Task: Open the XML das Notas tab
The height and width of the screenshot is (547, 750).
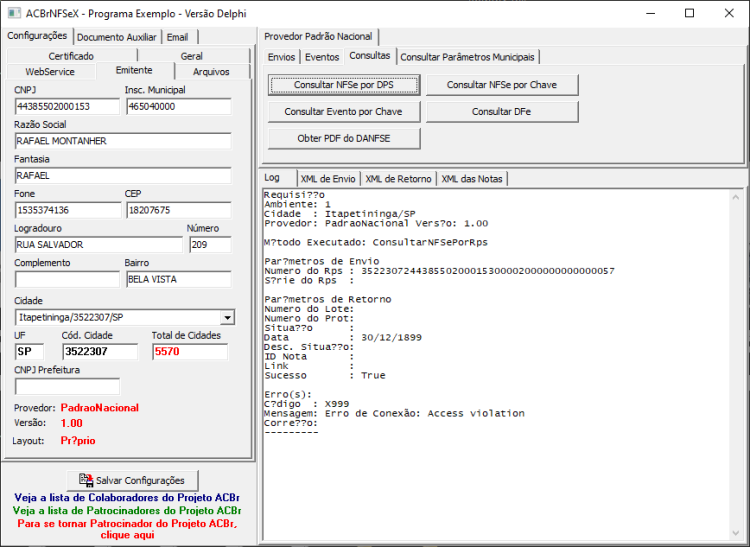Action: pos(472,179)
